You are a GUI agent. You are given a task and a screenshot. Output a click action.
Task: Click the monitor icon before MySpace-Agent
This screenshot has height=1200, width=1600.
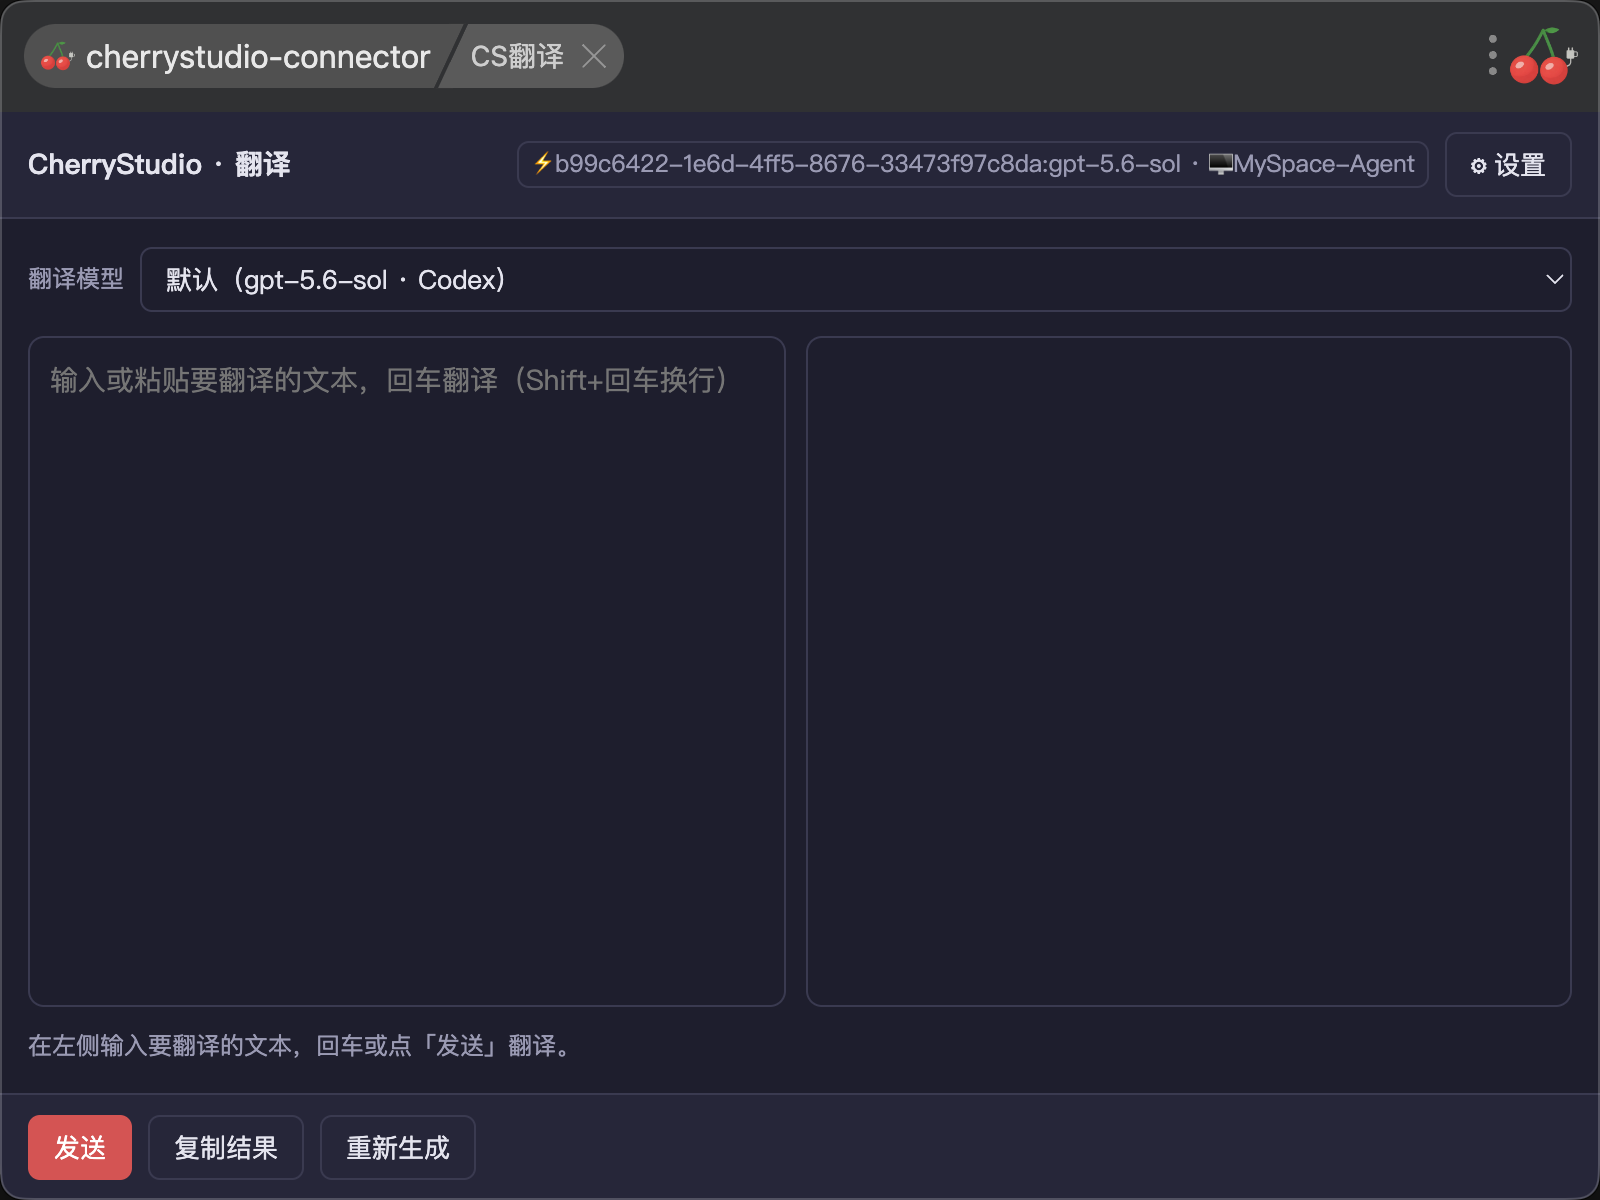click(1220, 164)
